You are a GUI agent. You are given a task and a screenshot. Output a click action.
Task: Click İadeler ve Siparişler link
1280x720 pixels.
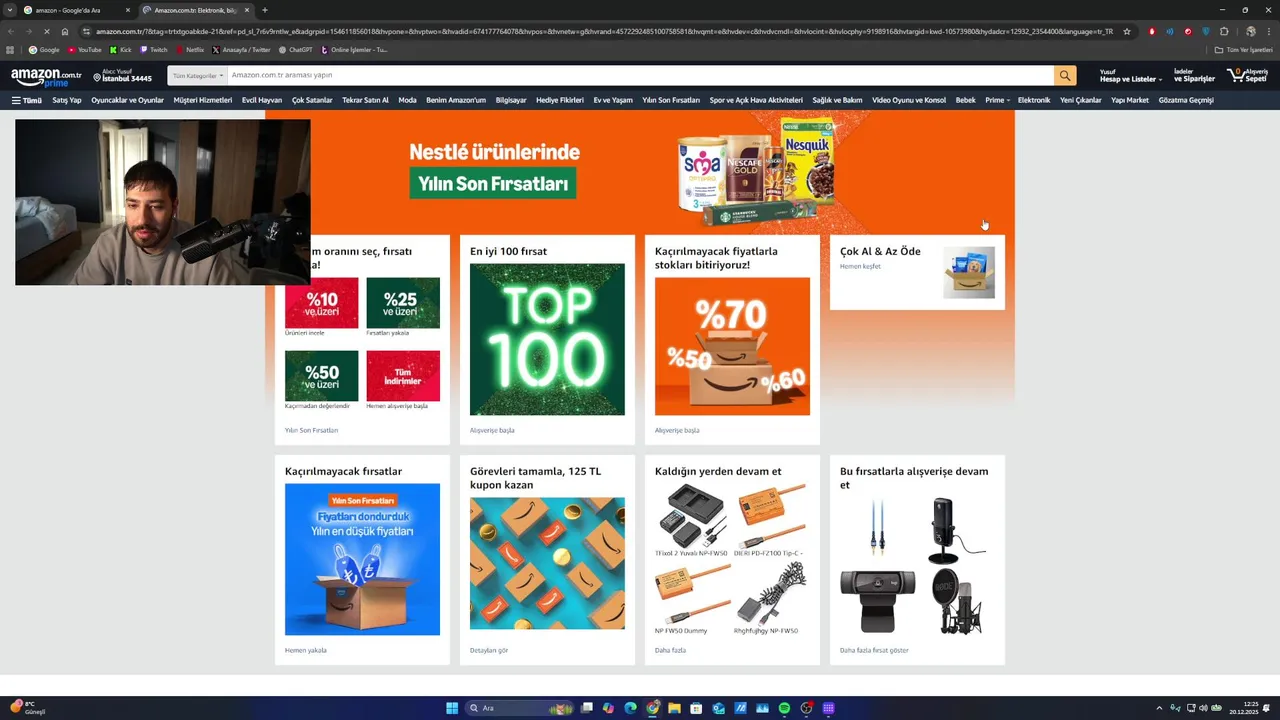[x=1194, y=76]
